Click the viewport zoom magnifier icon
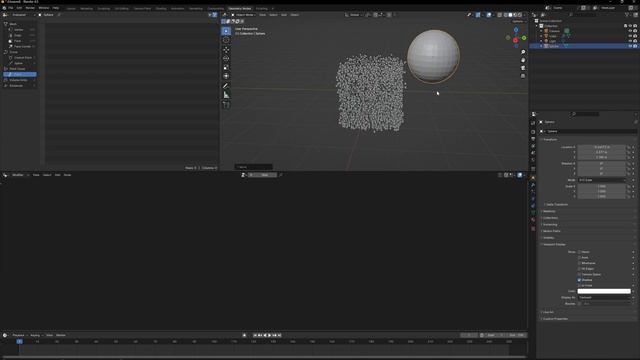This screenshot has width=640, height=360. coord(523,52)
